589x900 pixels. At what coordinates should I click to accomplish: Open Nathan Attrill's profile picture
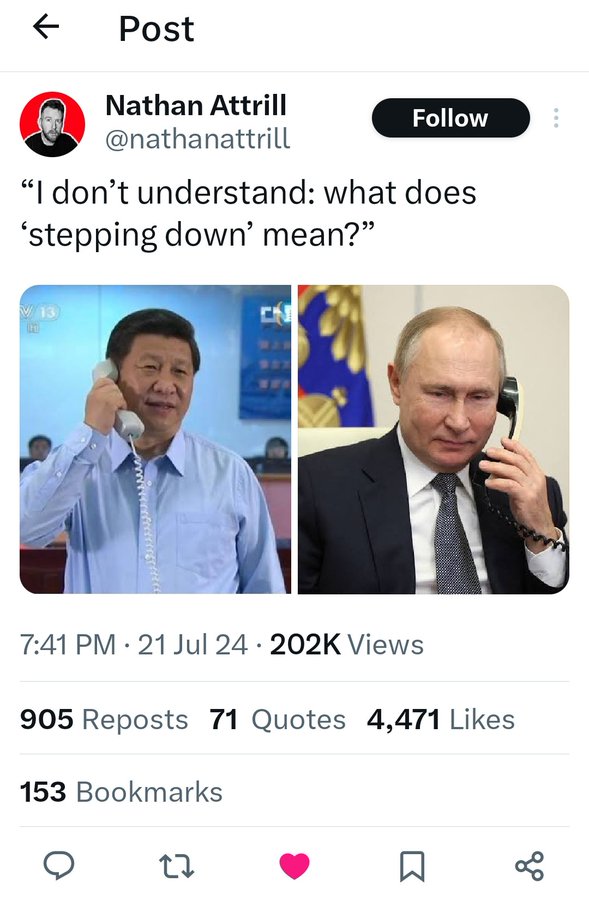pos(53,124)
